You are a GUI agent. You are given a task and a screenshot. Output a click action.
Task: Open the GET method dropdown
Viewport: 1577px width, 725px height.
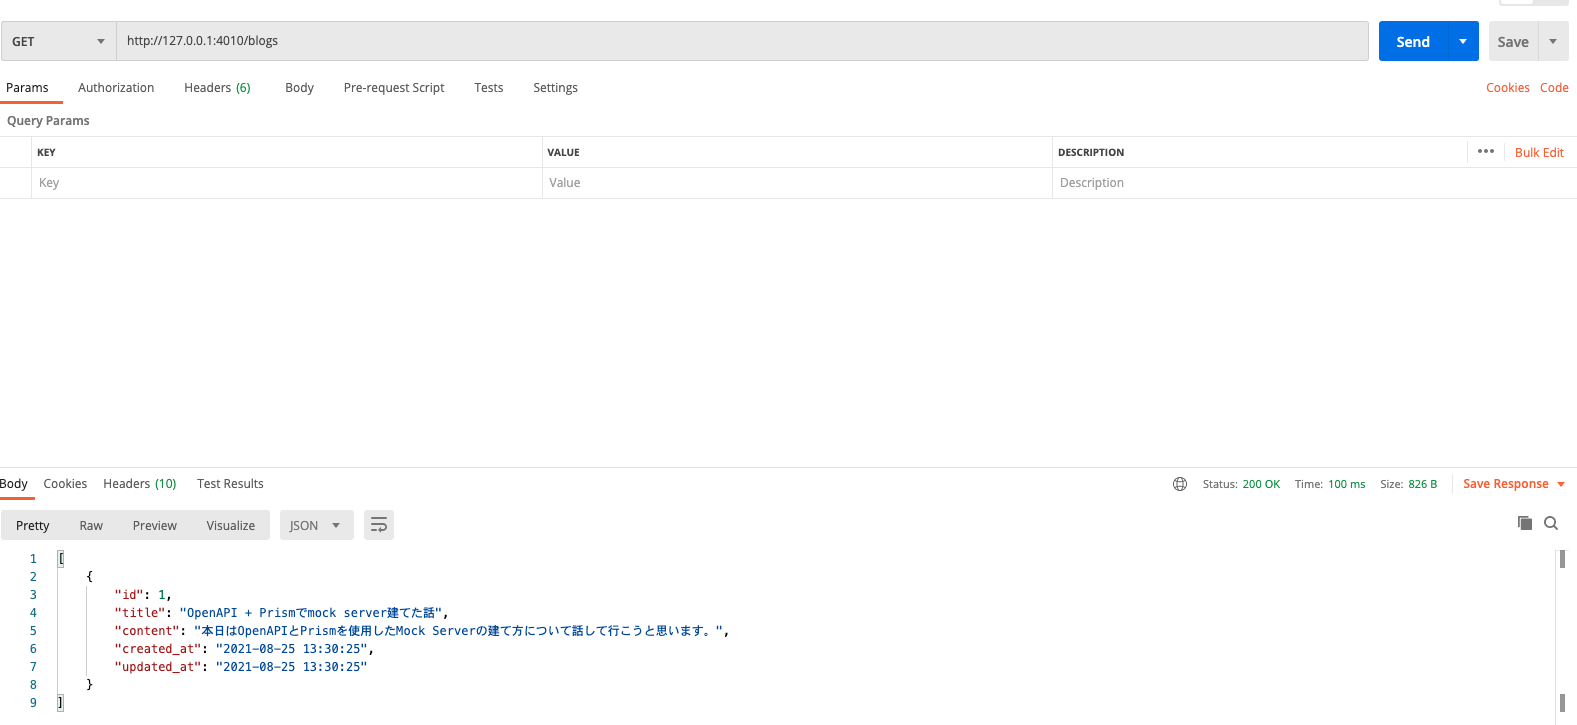coord(58,42)
